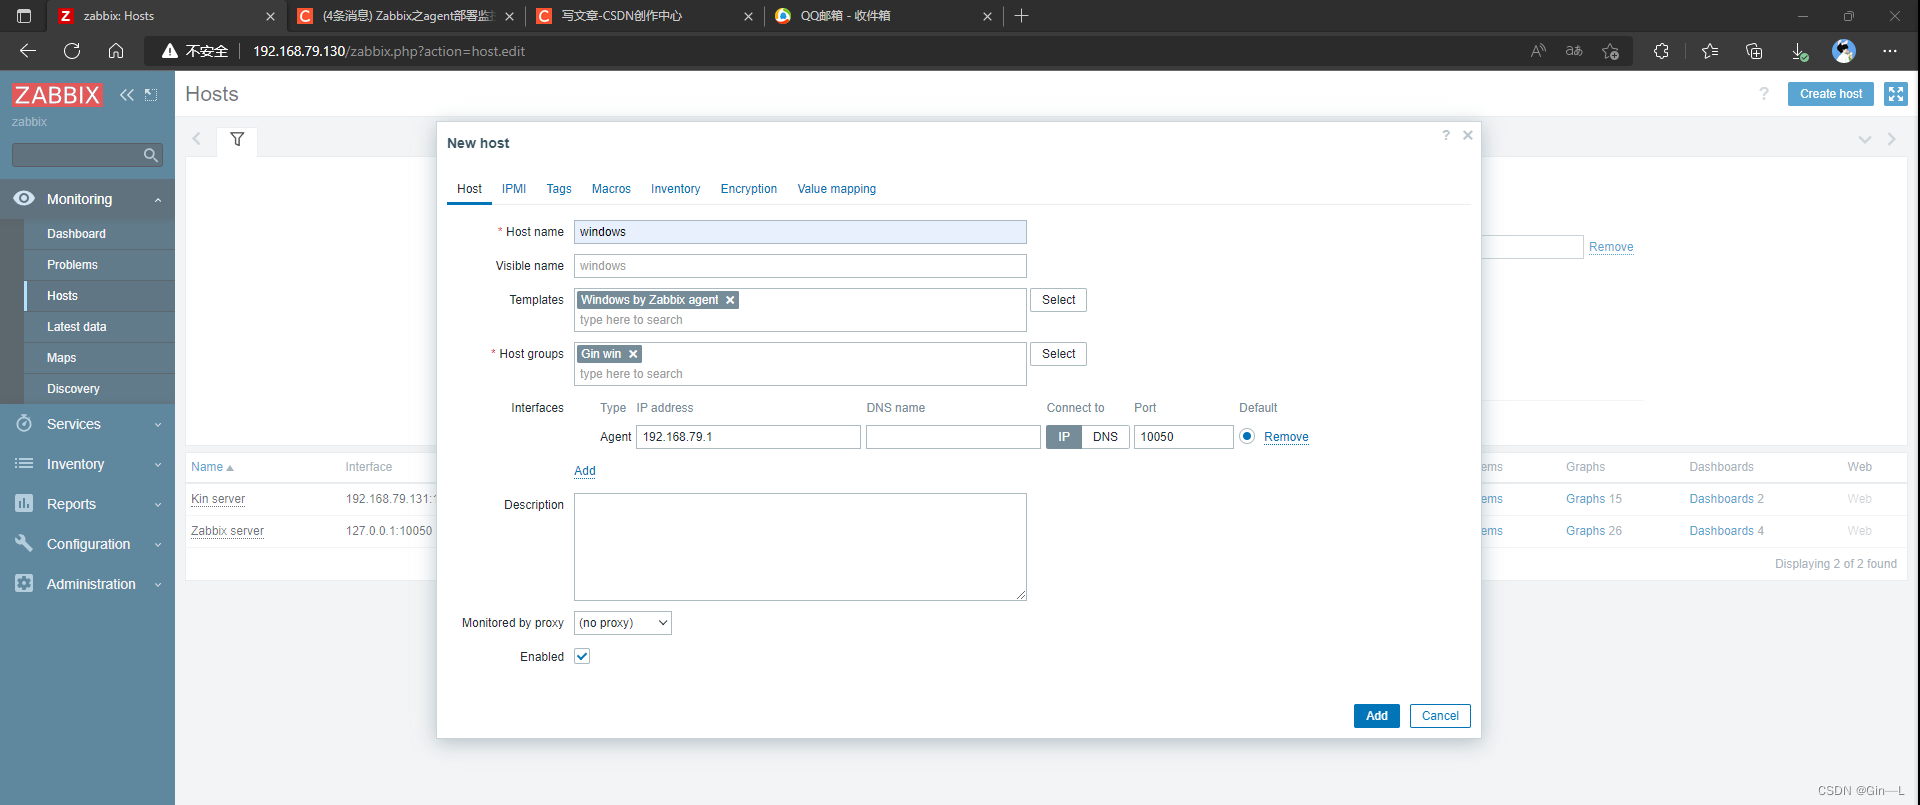This screenshot has height=805, width=1920.
Task: Open the Encryption tab
Action: coord(749,189)
